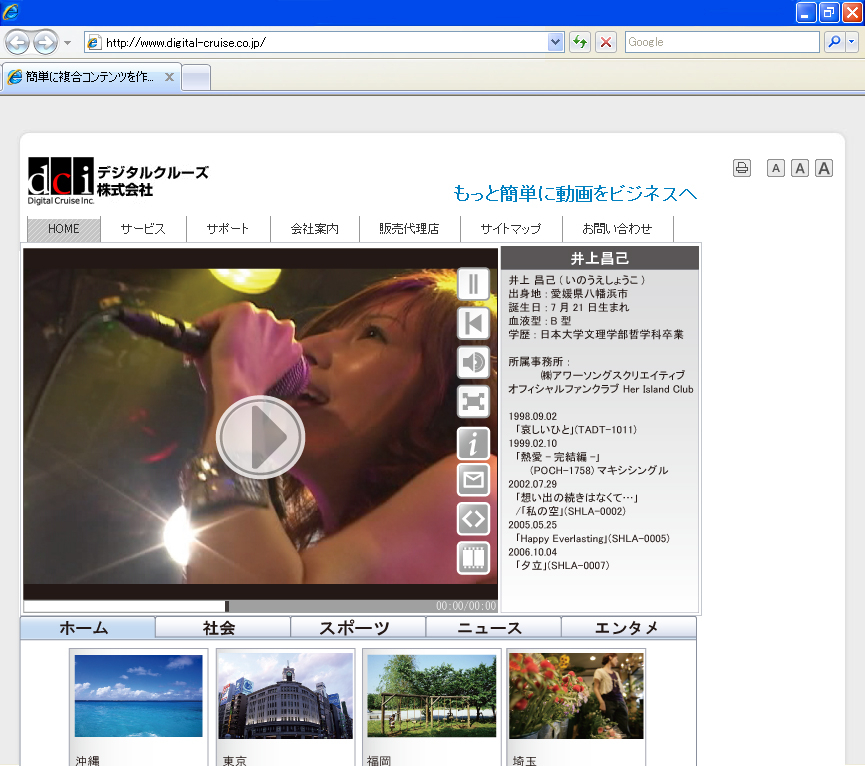This screenshot has width=865, height=766.
Task: Click the mail envelope icon in player
Action: point(473,480)
